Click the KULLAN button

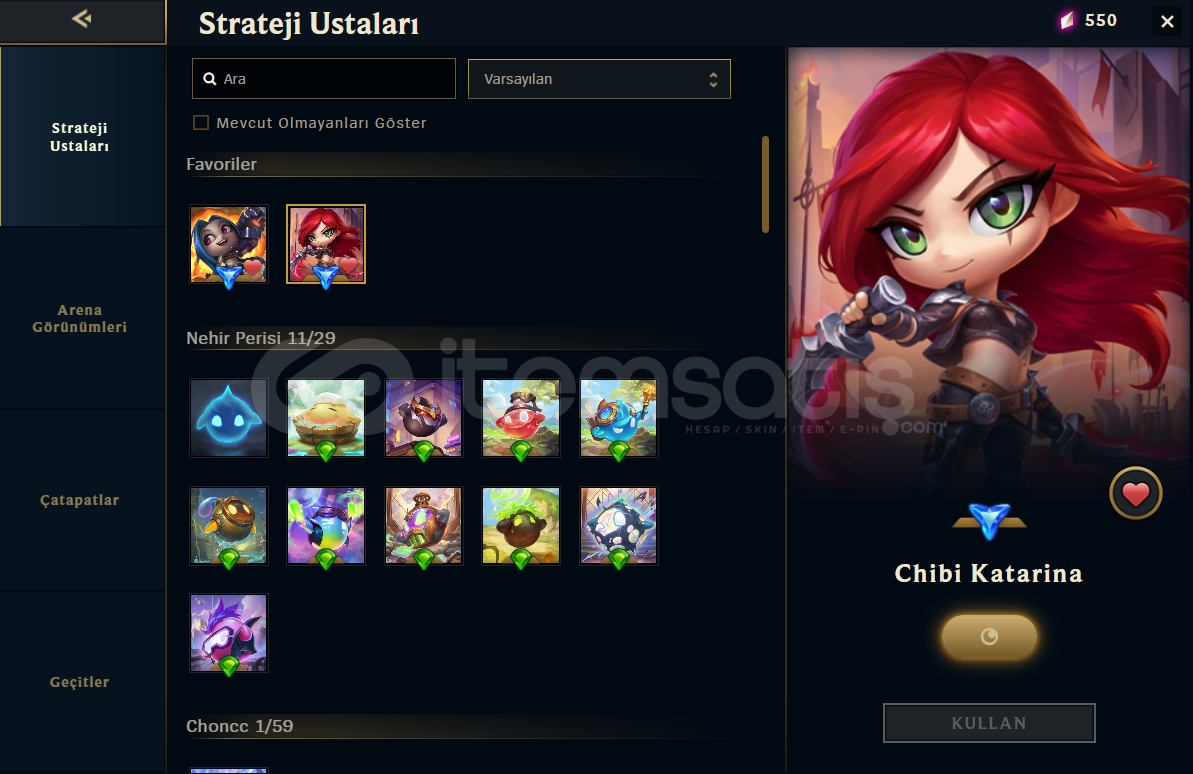[x=989, y=723]
